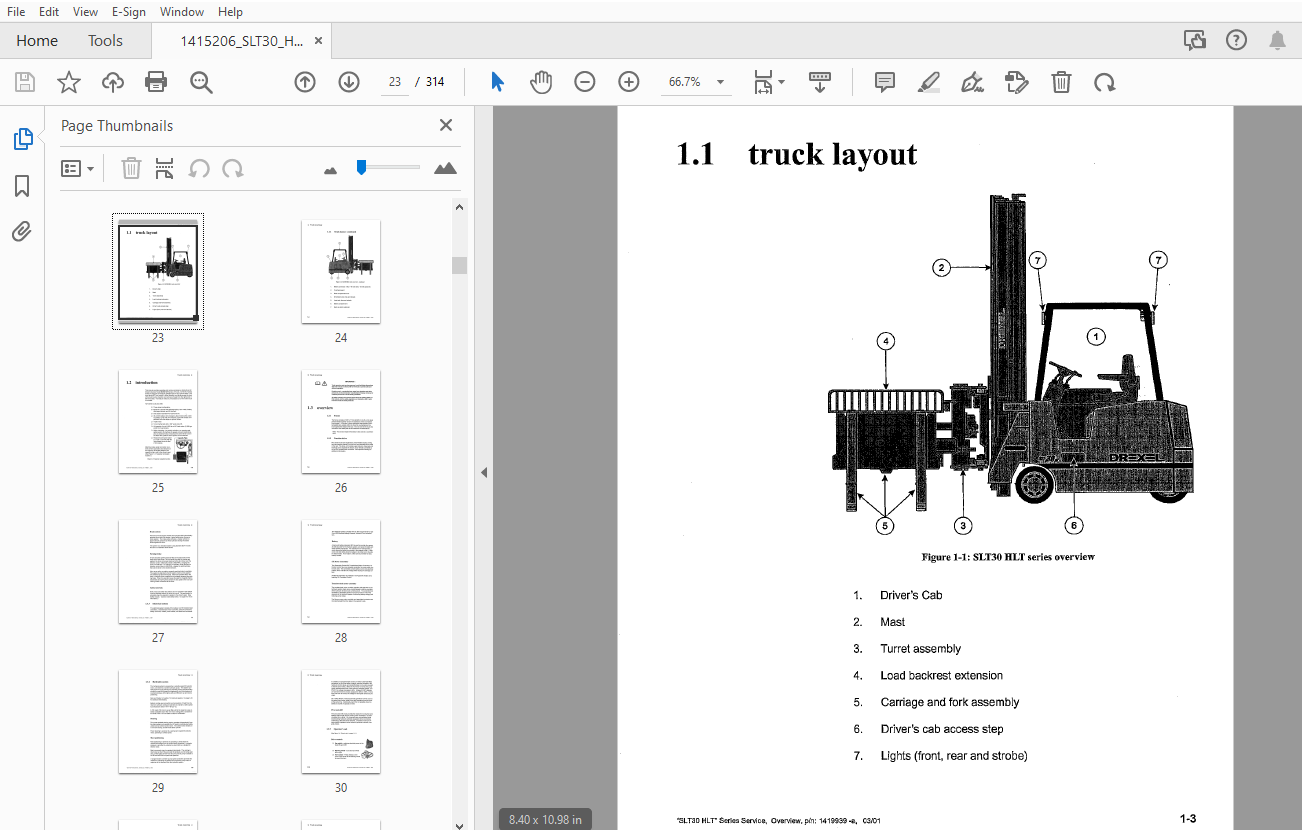Click the insert page break icon in the panel
The height and width of the screenshot is (830, 1302).
pyautogui.click(x=165, y=168)
